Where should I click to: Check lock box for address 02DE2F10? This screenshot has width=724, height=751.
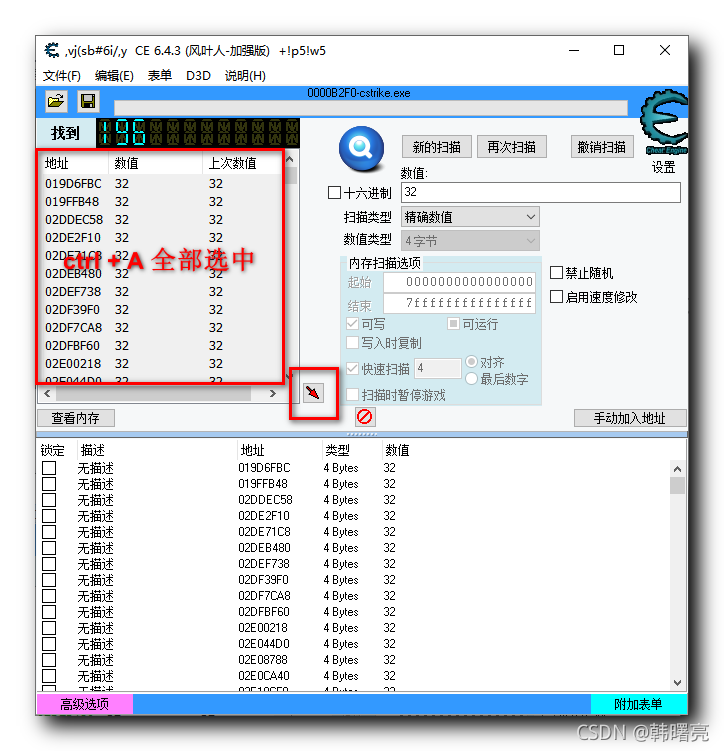pos(49,516)
